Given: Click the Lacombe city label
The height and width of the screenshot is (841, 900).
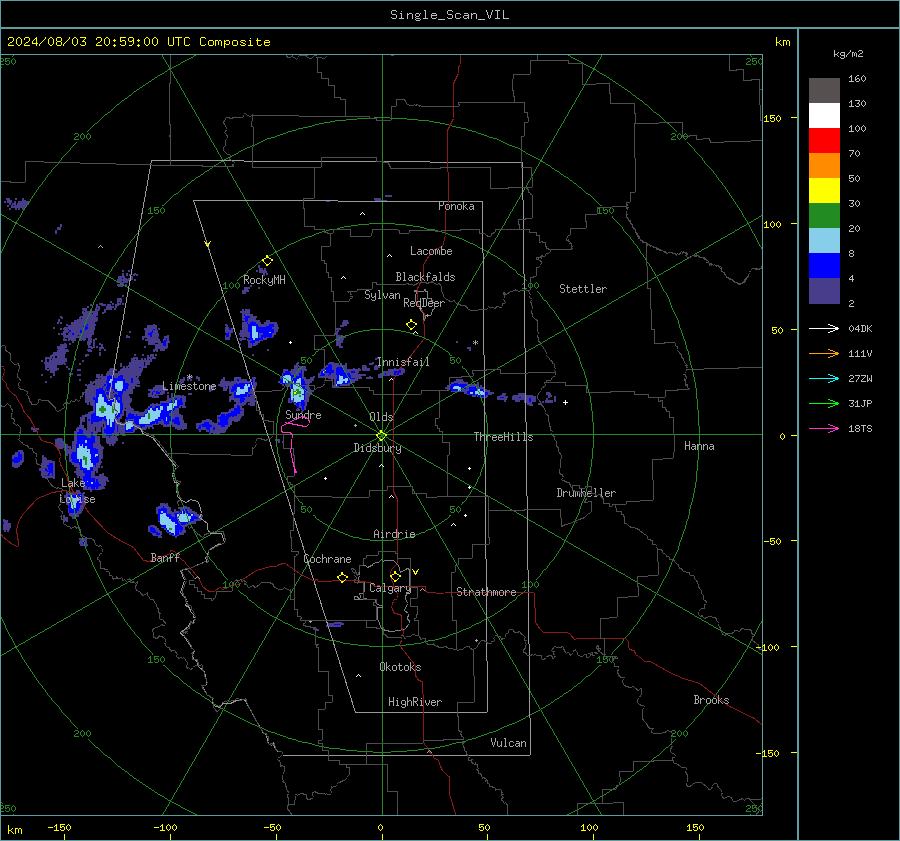Looking at the screenshot, I should coord(431,251).
